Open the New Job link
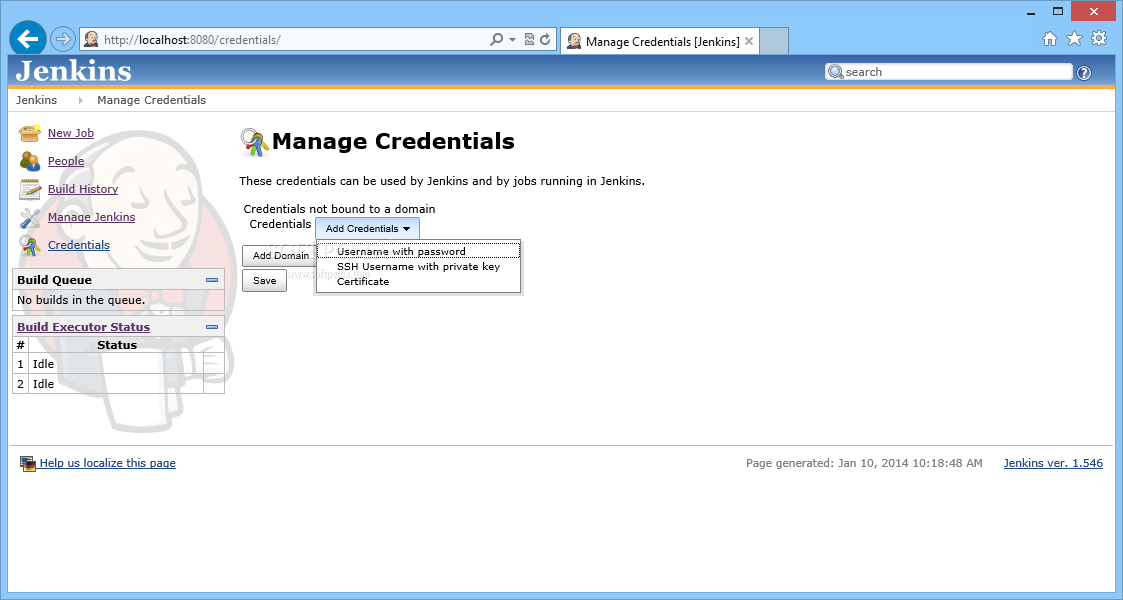 71,133
